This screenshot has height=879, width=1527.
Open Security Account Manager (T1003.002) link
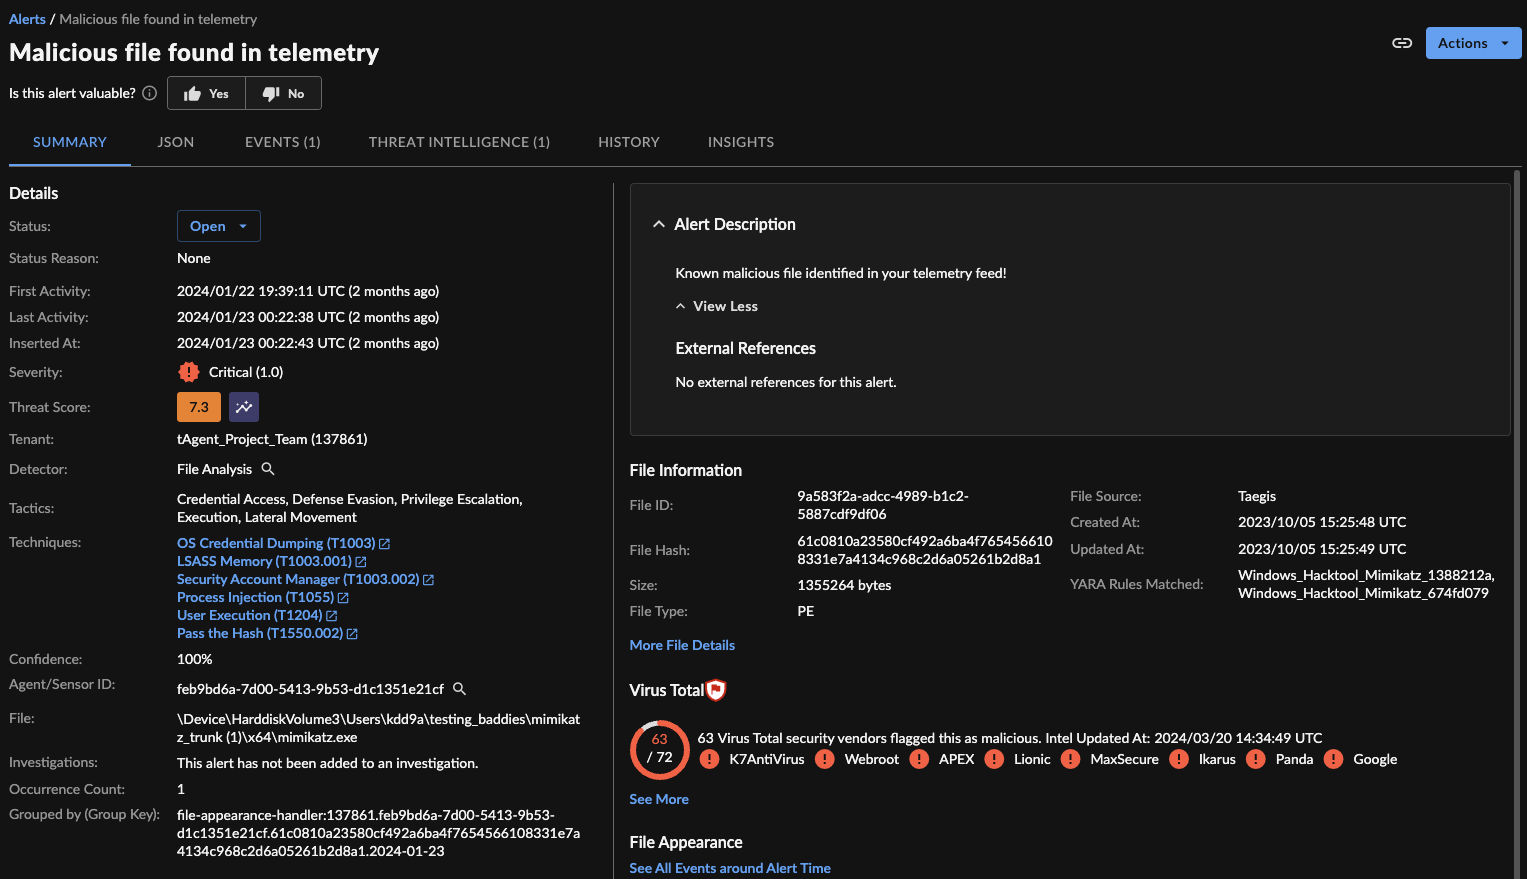(x=298, y=579)
